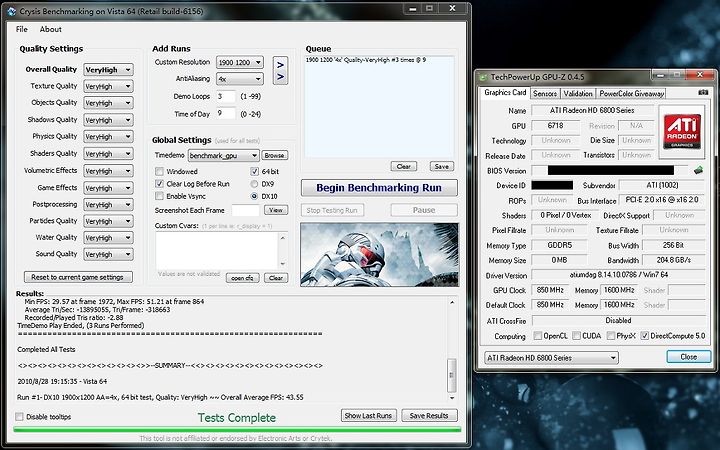This screenshot has height=450, width=720.
Task: Toggle the 64 bit checkbox
Action: coord(254,171)
